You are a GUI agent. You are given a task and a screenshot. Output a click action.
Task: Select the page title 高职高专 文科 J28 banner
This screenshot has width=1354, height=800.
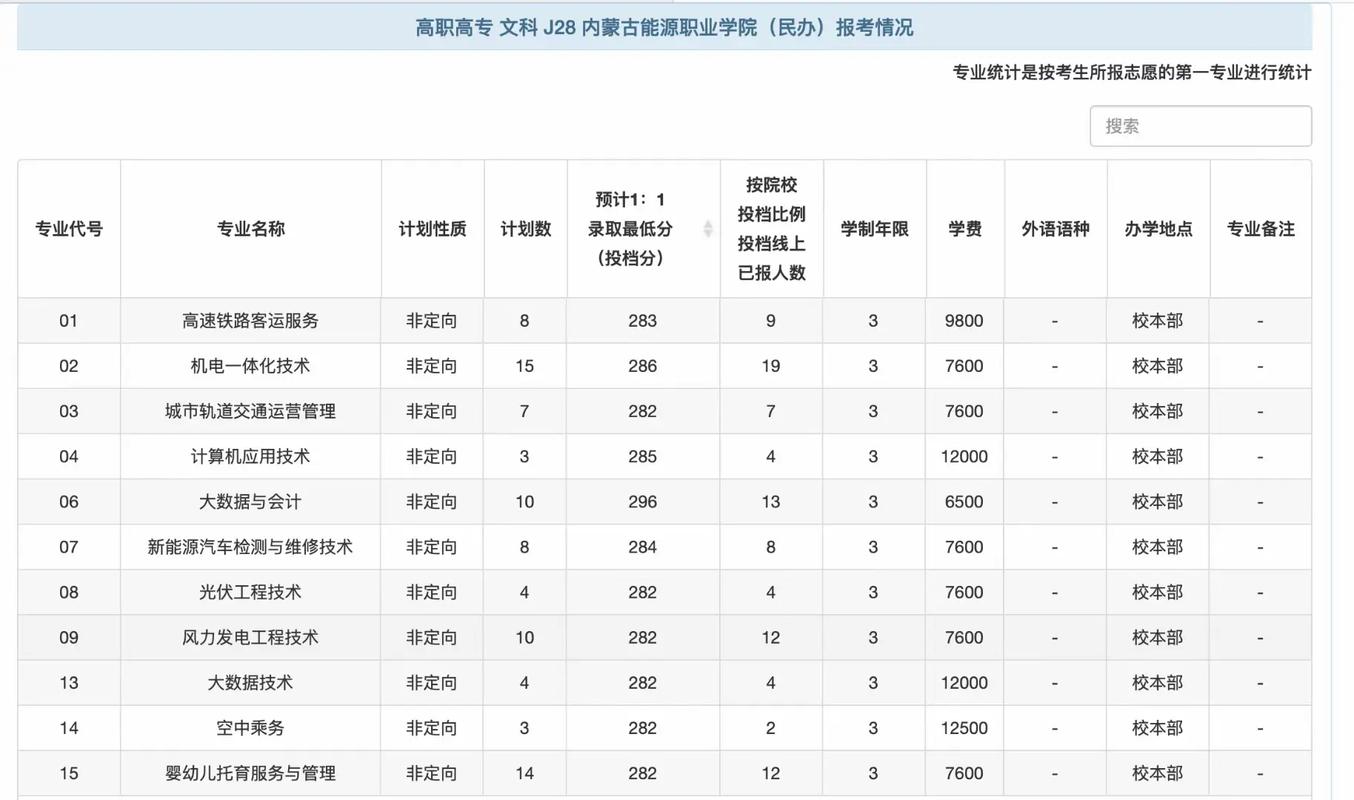[664, 28]
